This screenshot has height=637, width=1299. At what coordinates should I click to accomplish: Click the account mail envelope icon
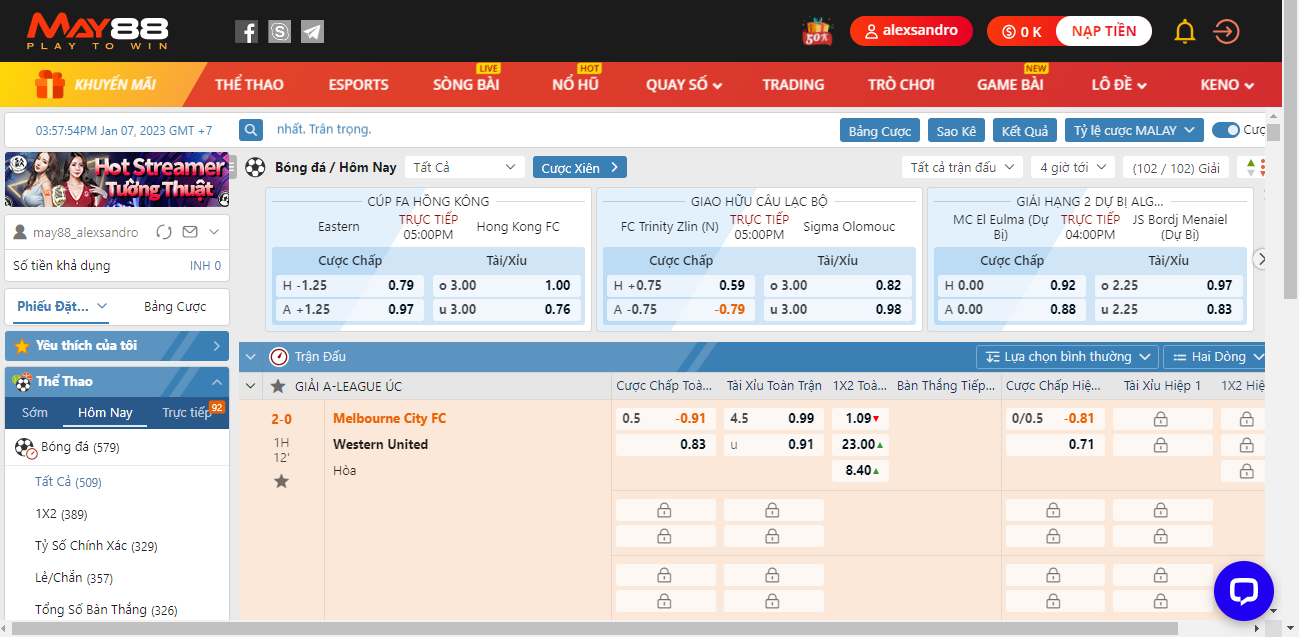point(190,232)
